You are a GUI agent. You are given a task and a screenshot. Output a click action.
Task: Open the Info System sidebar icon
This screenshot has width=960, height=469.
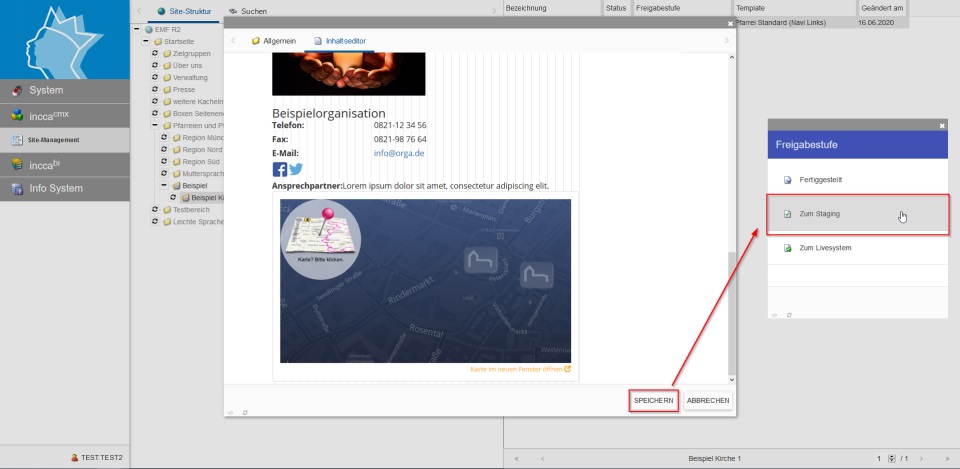pos(16,188)
